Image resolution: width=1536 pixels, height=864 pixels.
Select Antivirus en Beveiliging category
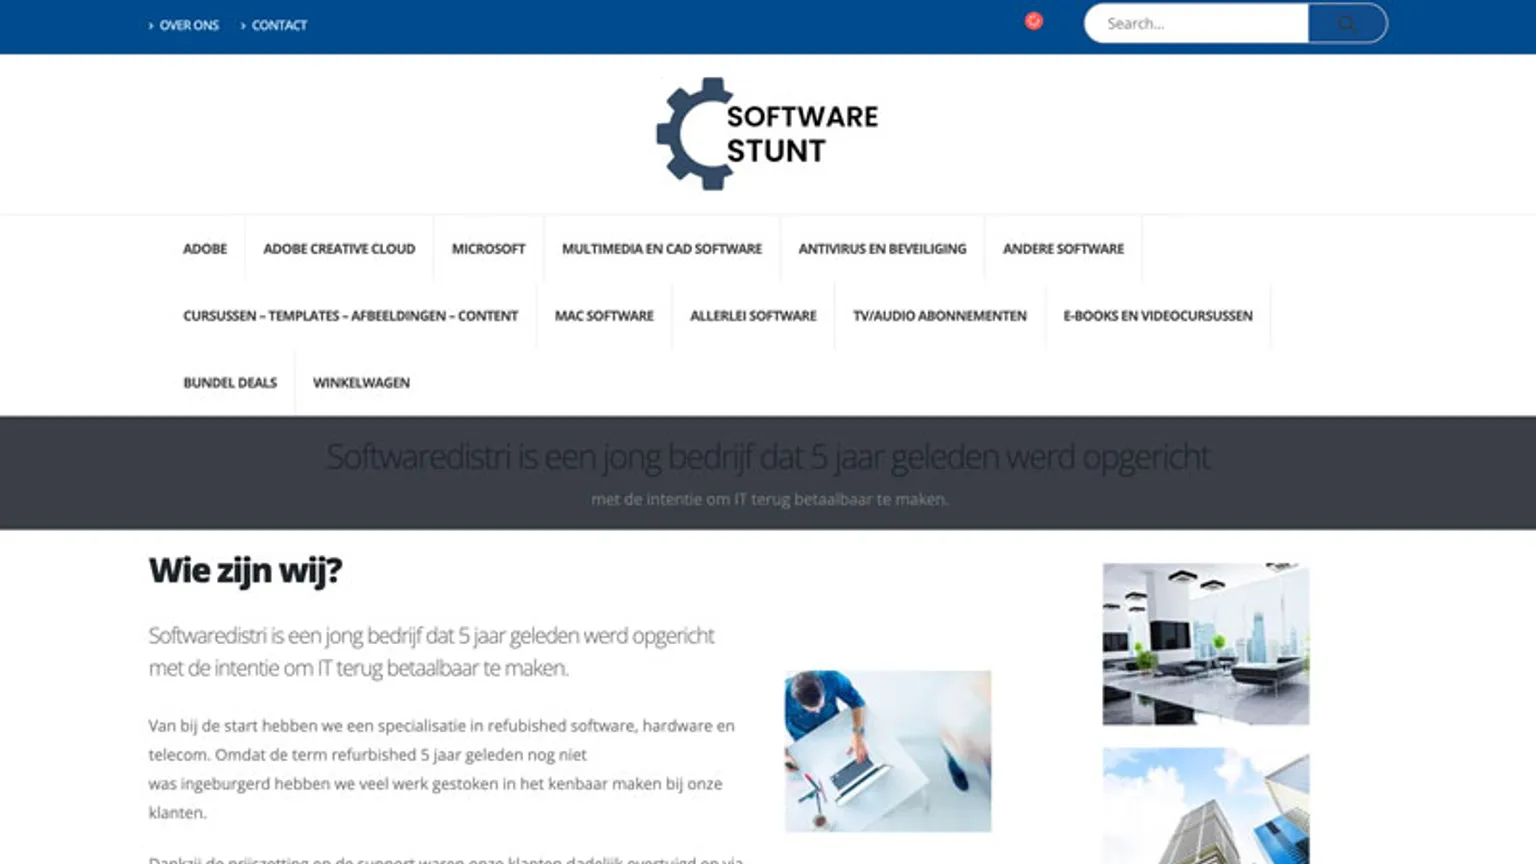[x=882, y=249]
